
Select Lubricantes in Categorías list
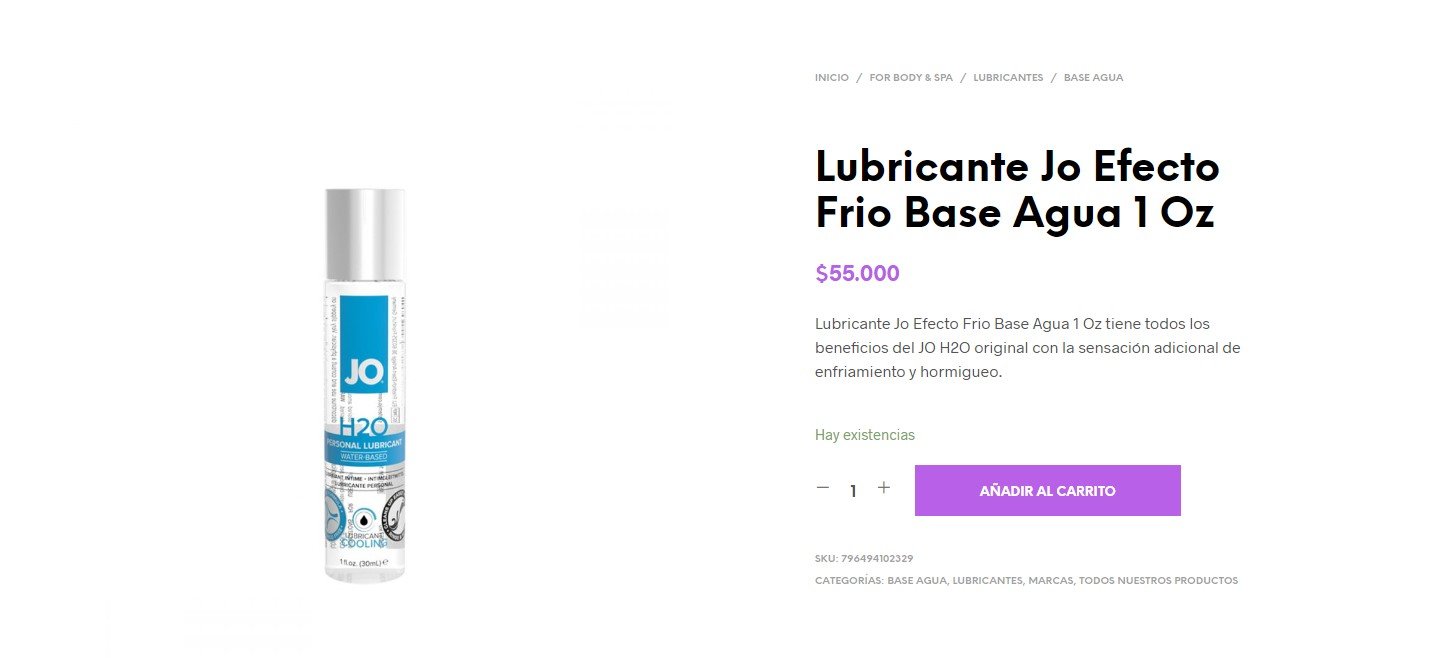click(x=987, y=581)
